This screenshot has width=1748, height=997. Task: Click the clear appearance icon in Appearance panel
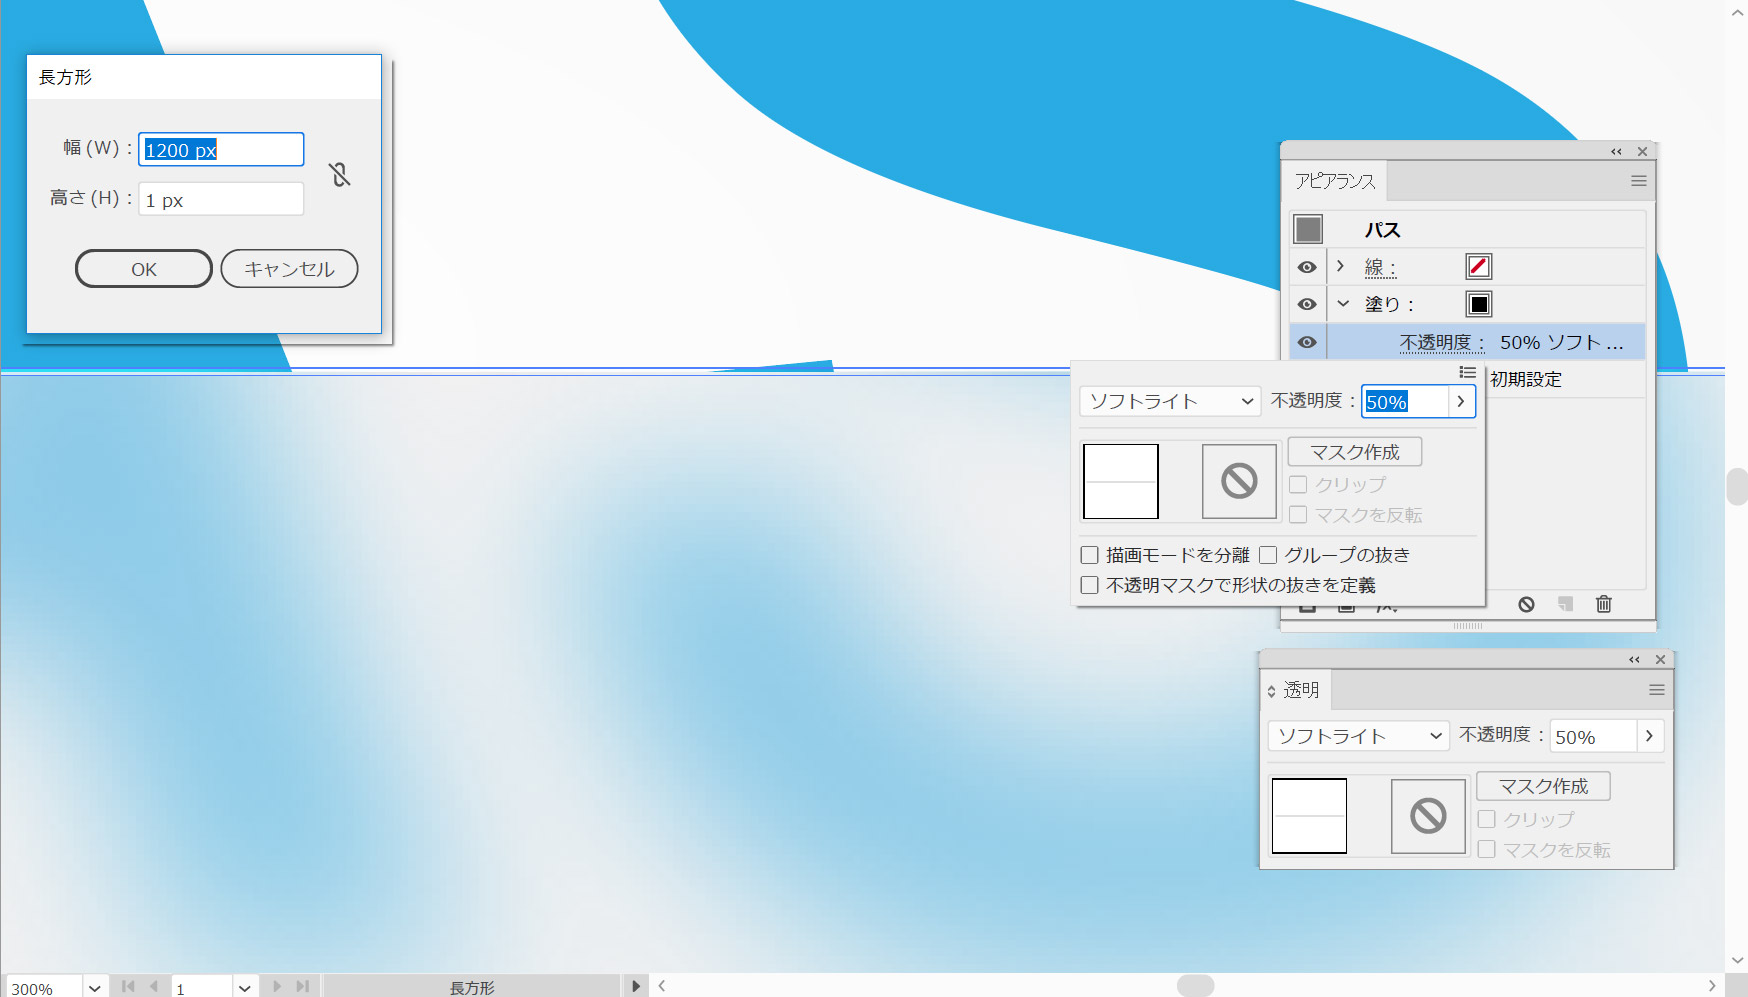pos(1526,604)
